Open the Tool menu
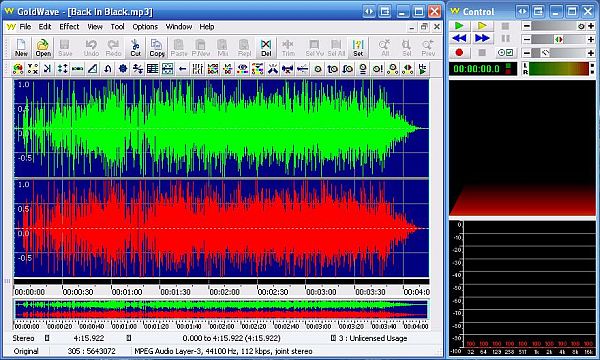This screenshot has height=360, width=600. click(x=117, y=27)
